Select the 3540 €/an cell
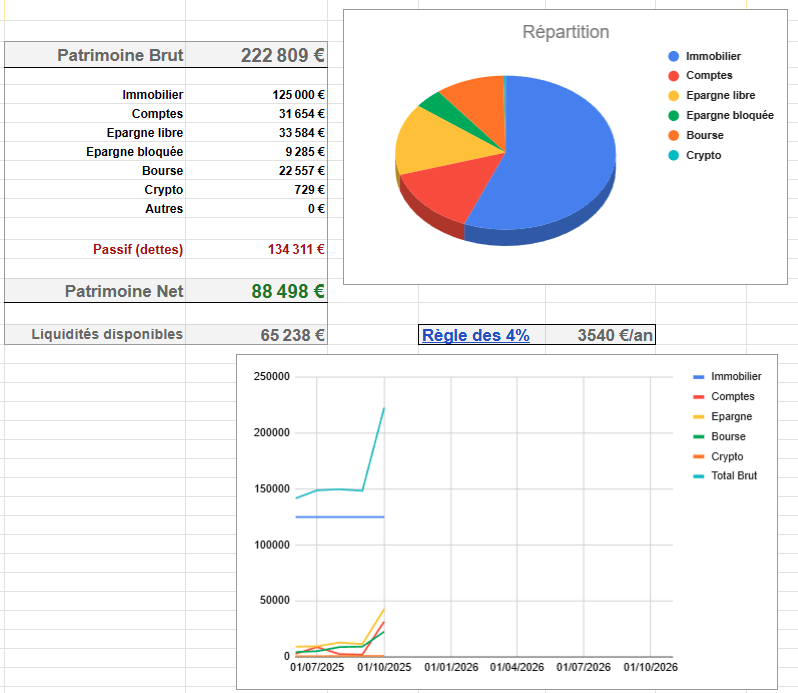 (x=614, y=336)
